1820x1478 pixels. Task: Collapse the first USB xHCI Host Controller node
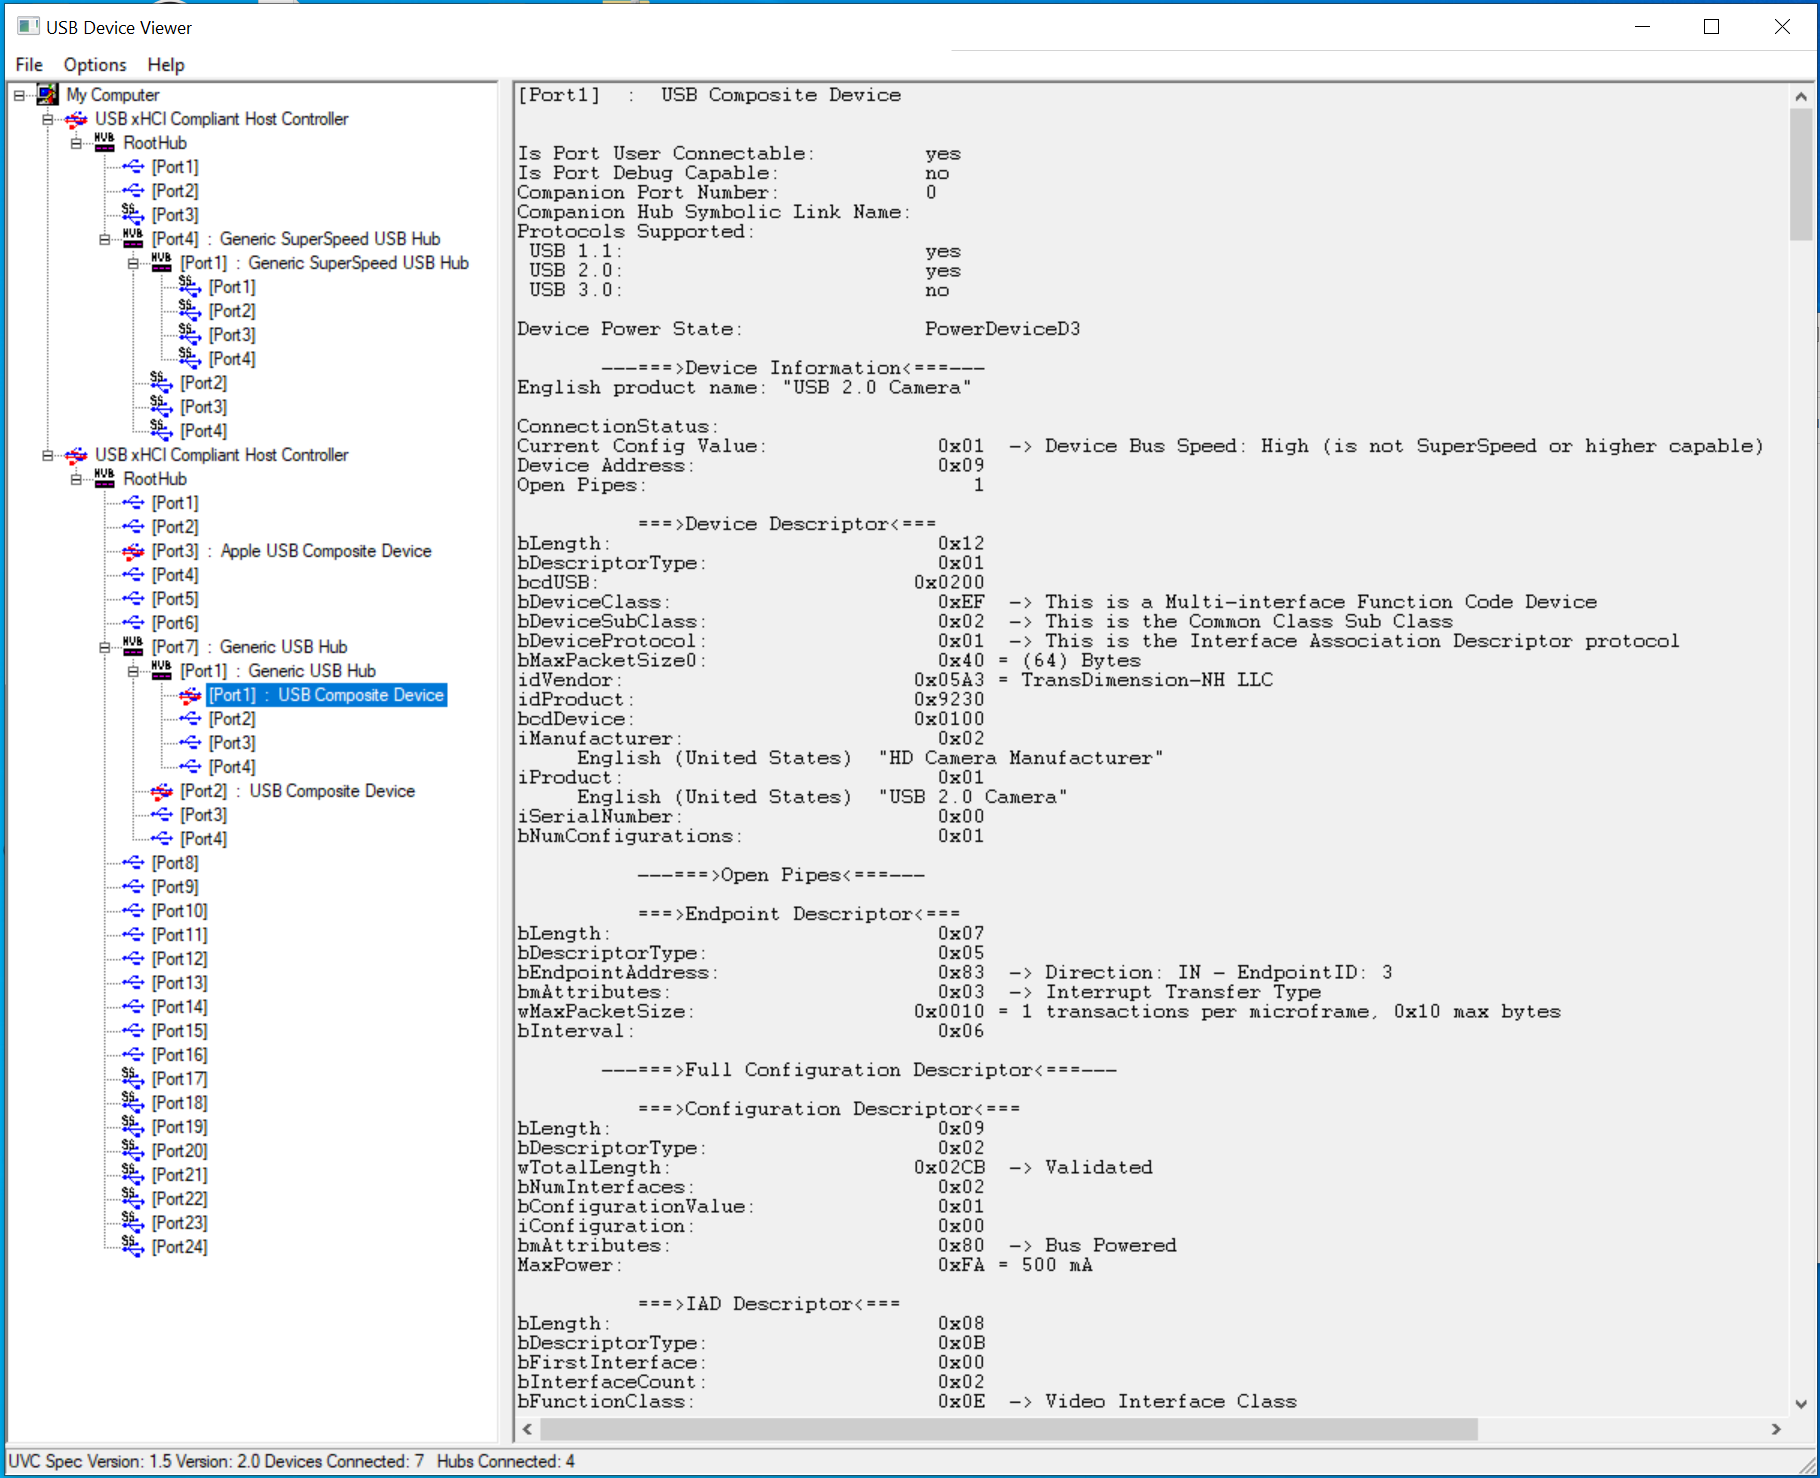[x=47, y=119]
